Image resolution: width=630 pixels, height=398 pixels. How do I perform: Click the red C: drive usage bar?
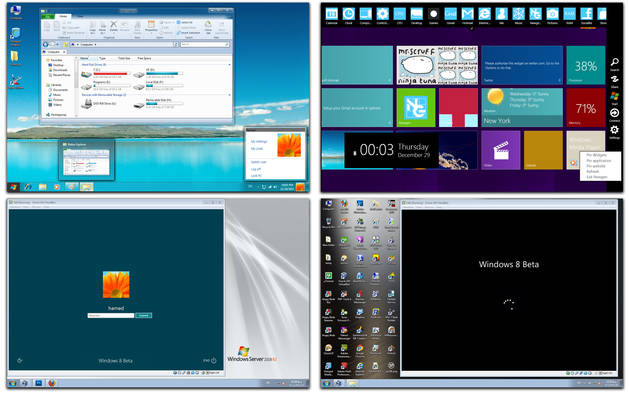(110, 74)
